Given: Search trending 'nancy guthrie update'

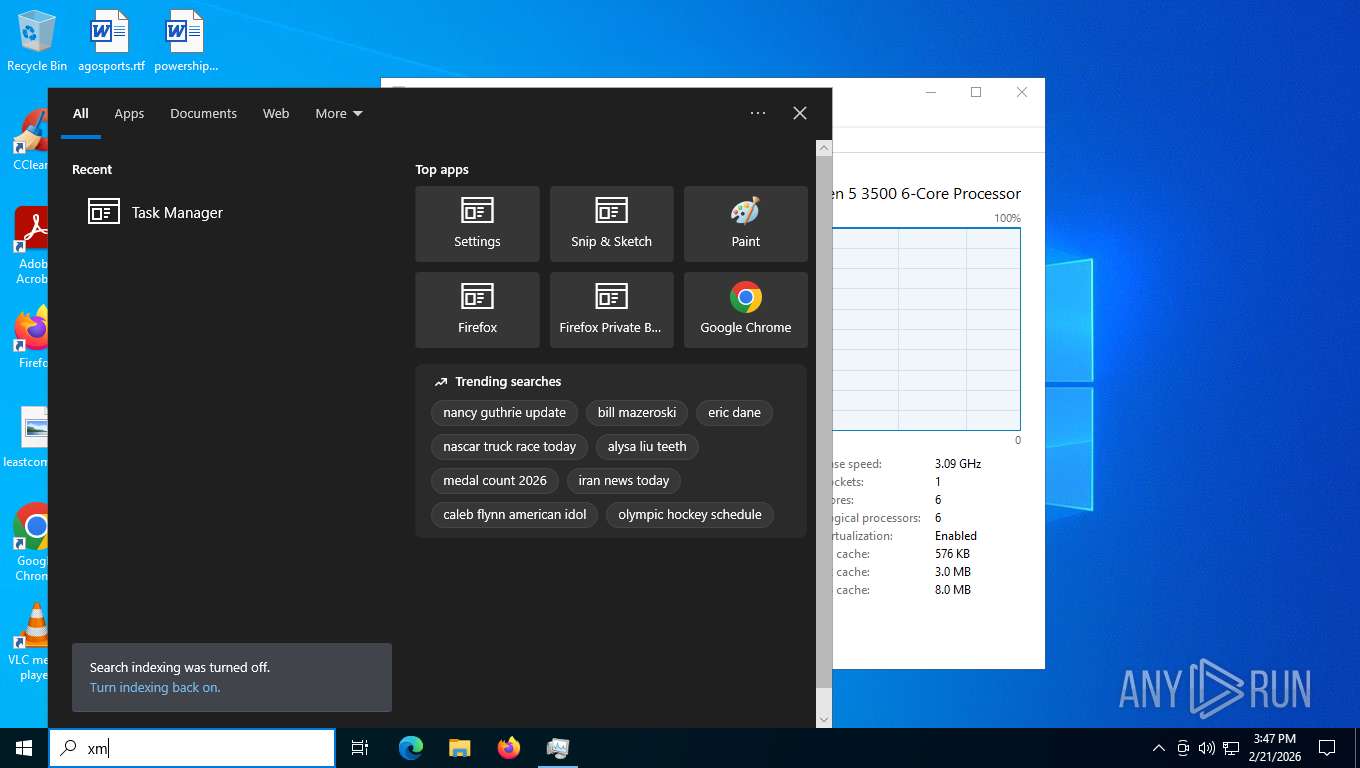Looking at the screenshot, I should (x=504, y=412).
